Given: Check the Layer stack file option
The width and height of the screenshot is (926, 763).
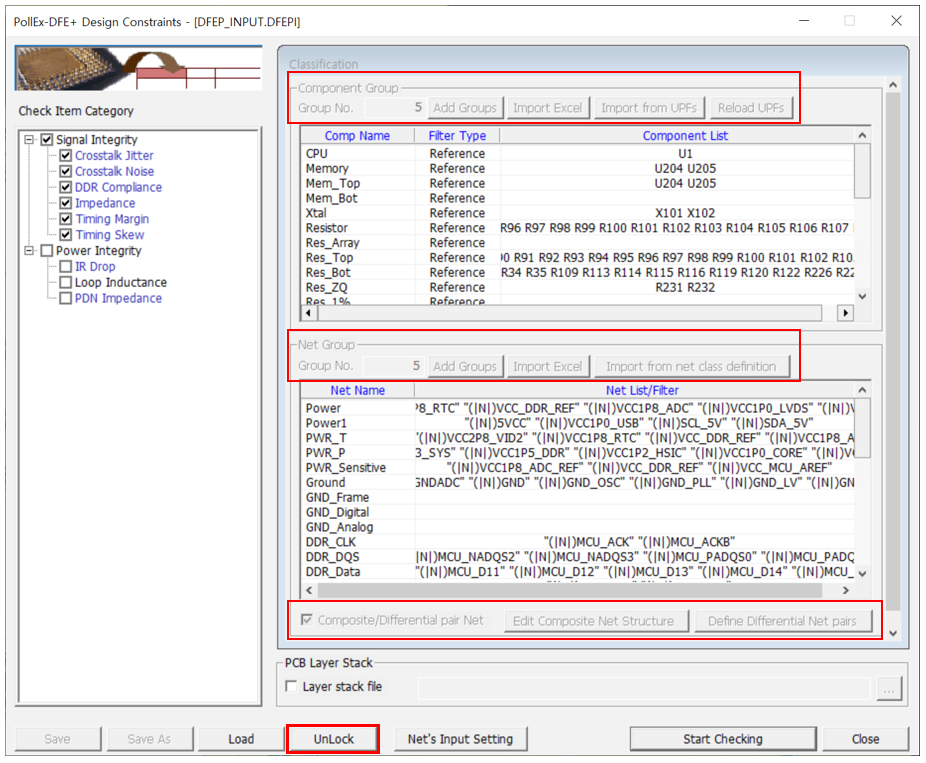Looking at the screenshot, I should click(x=292, y=687).
